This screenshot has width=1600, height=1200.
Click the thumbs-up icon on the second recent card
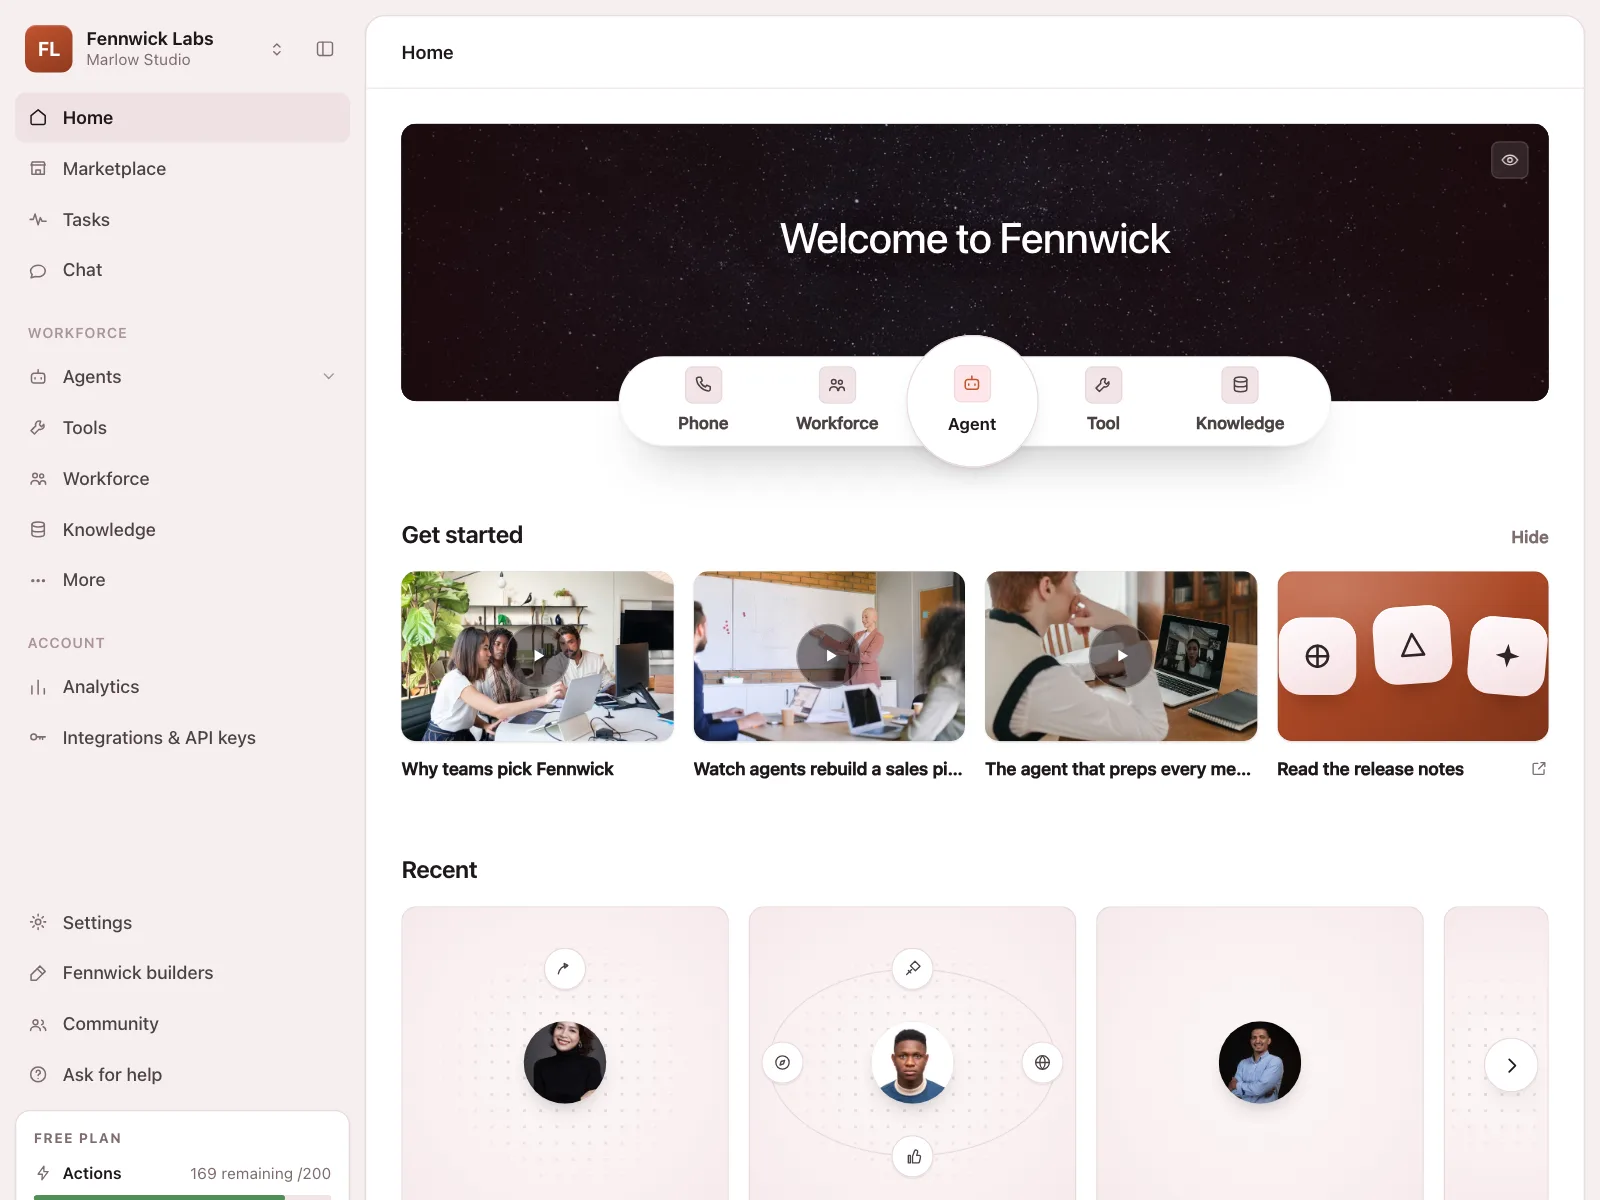[913, 1157]
